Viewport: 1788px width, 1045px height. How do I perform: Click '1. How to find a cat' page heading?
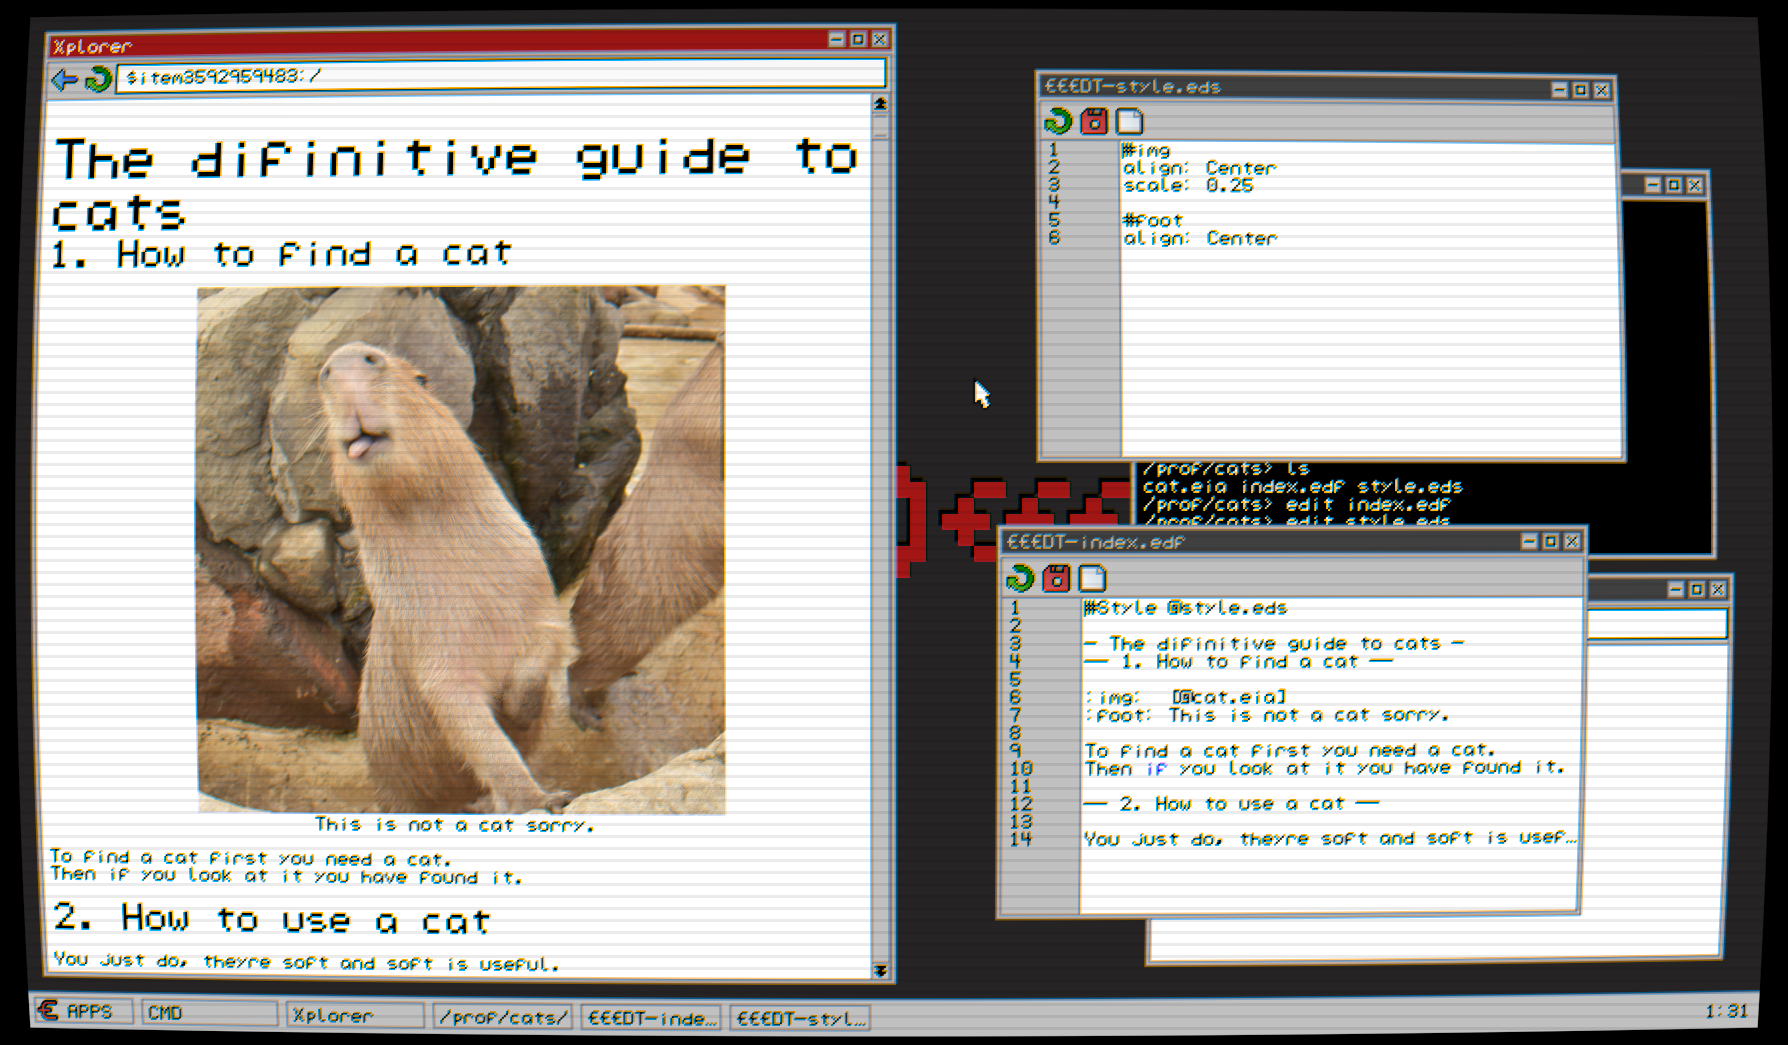point(281,254)
